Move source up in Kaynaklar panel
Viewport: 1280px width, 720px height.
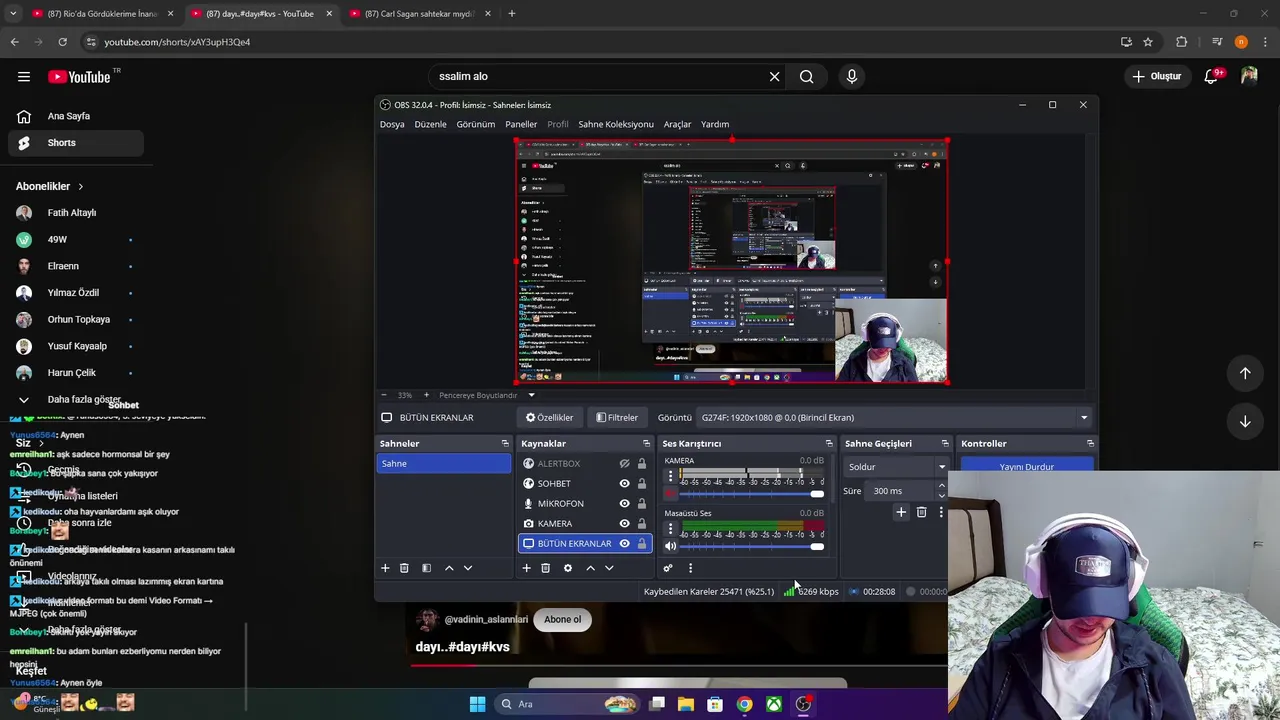click(x=590, y=568)
